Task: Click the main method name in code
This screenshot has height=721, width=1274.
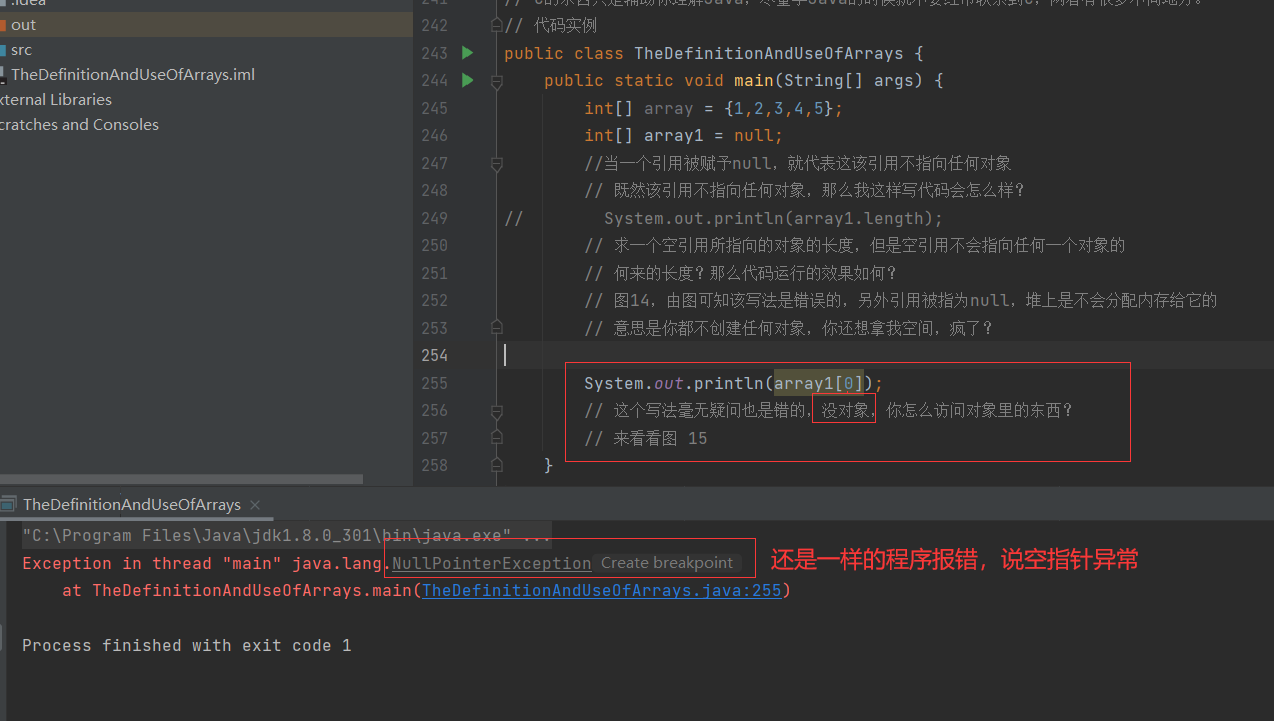Action: point(754,80)
